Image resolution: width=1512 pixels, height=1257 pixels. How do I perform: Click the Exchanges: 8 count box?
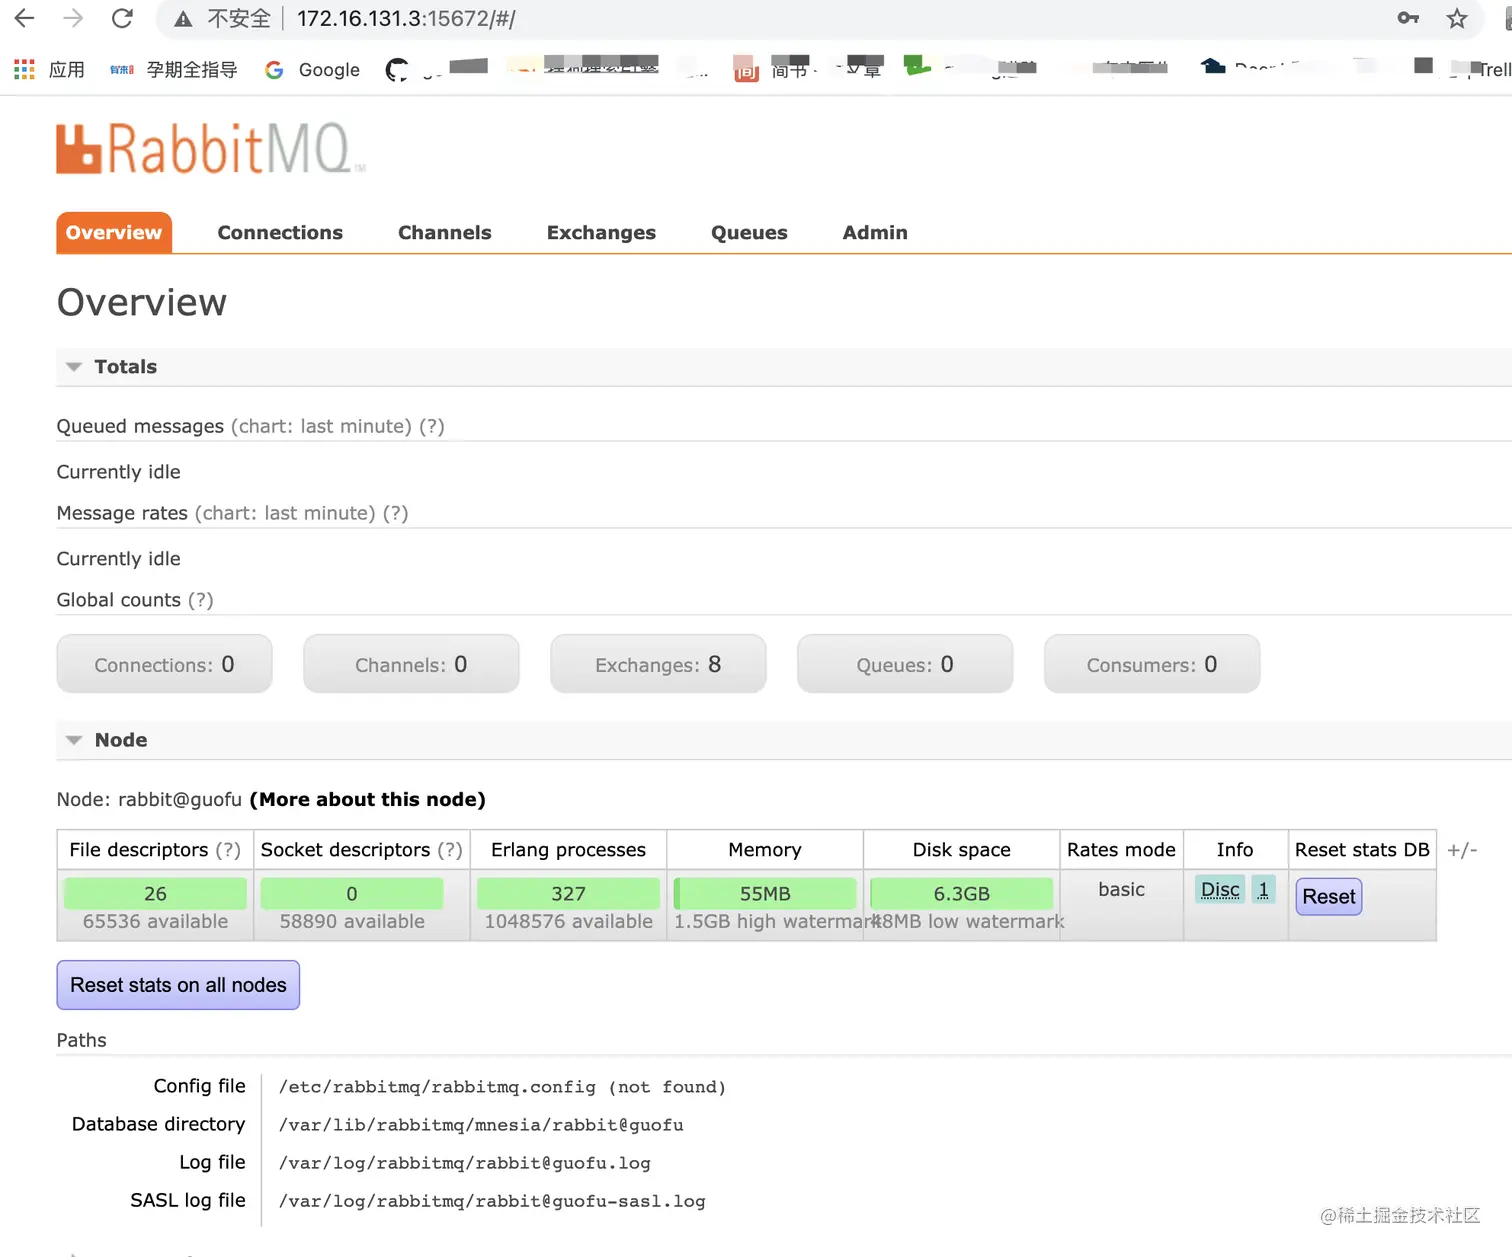(658, 664)
